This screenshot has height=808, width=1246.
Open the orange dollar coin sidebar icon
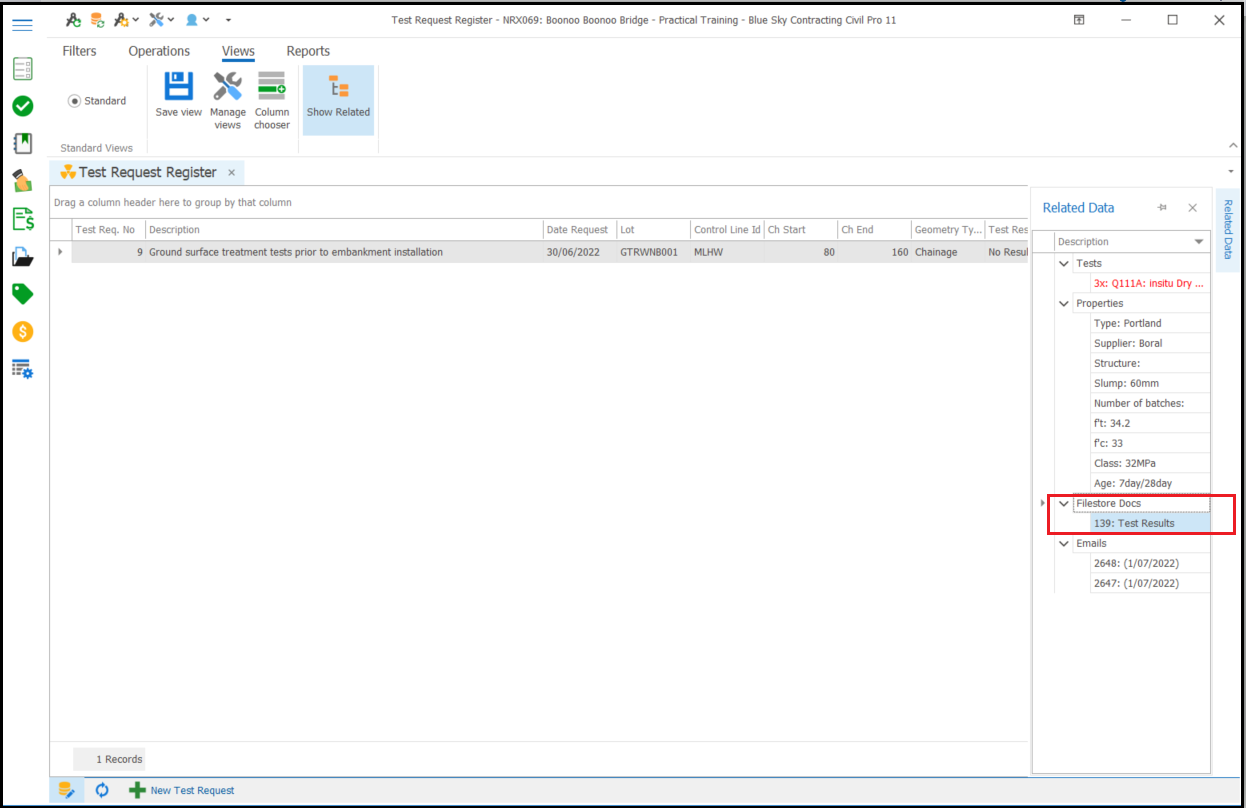(22, 332)
